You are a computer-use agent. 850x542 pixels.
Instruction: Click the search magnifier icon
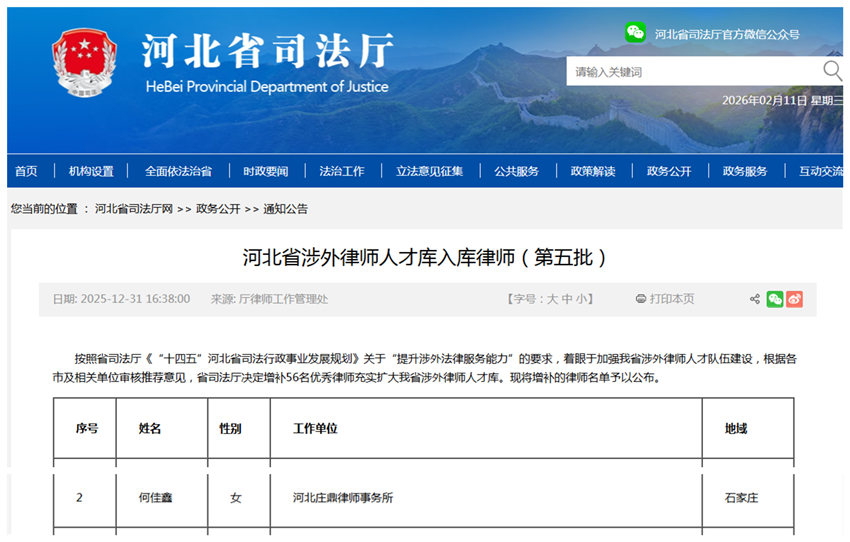click(x=831, y=70)
